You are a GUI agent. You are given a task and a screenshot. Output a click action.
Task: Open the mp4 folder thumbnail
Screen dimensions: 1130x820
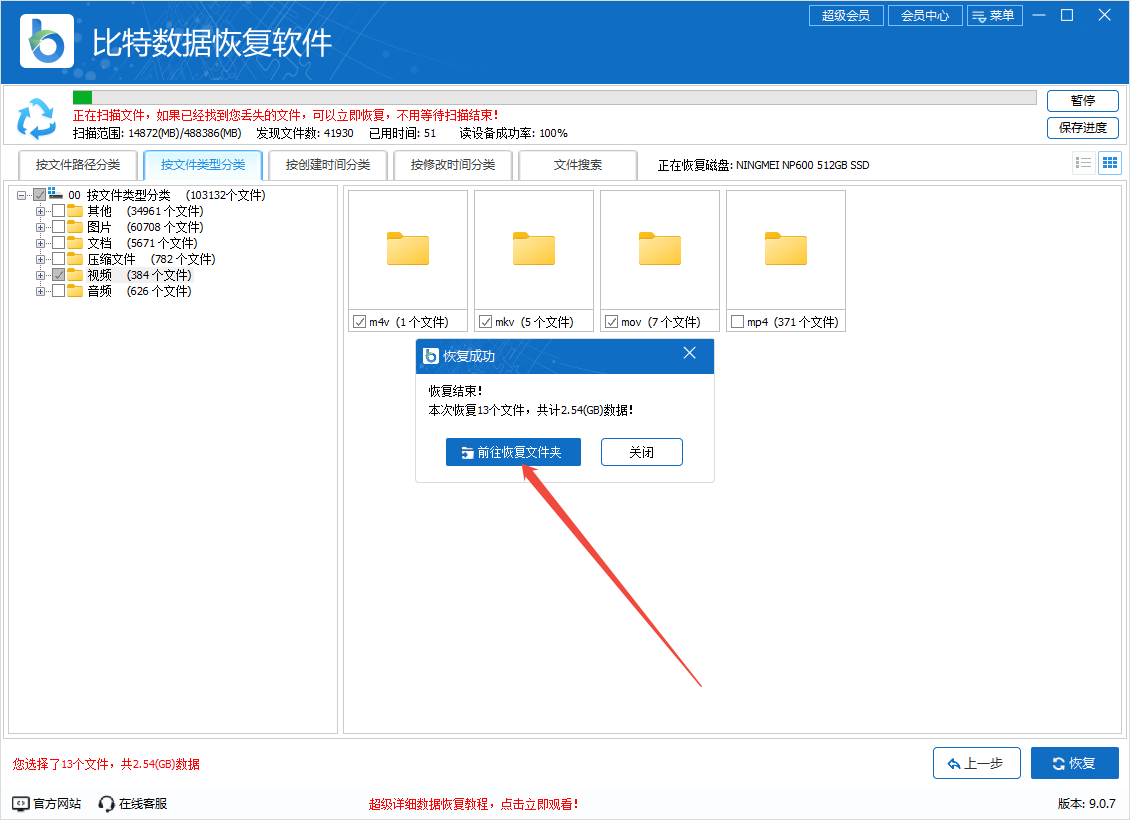click(x=786, y=250)
